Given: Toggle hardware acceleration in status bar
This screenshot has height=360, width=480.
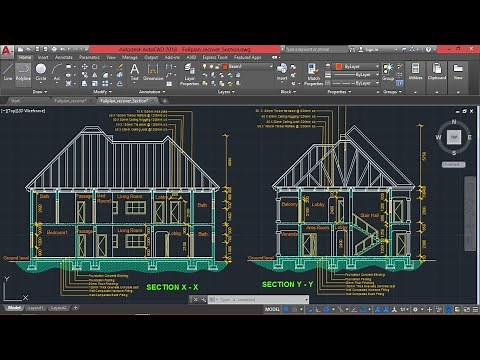Looking at the screenshot, I should coord(448,309).
